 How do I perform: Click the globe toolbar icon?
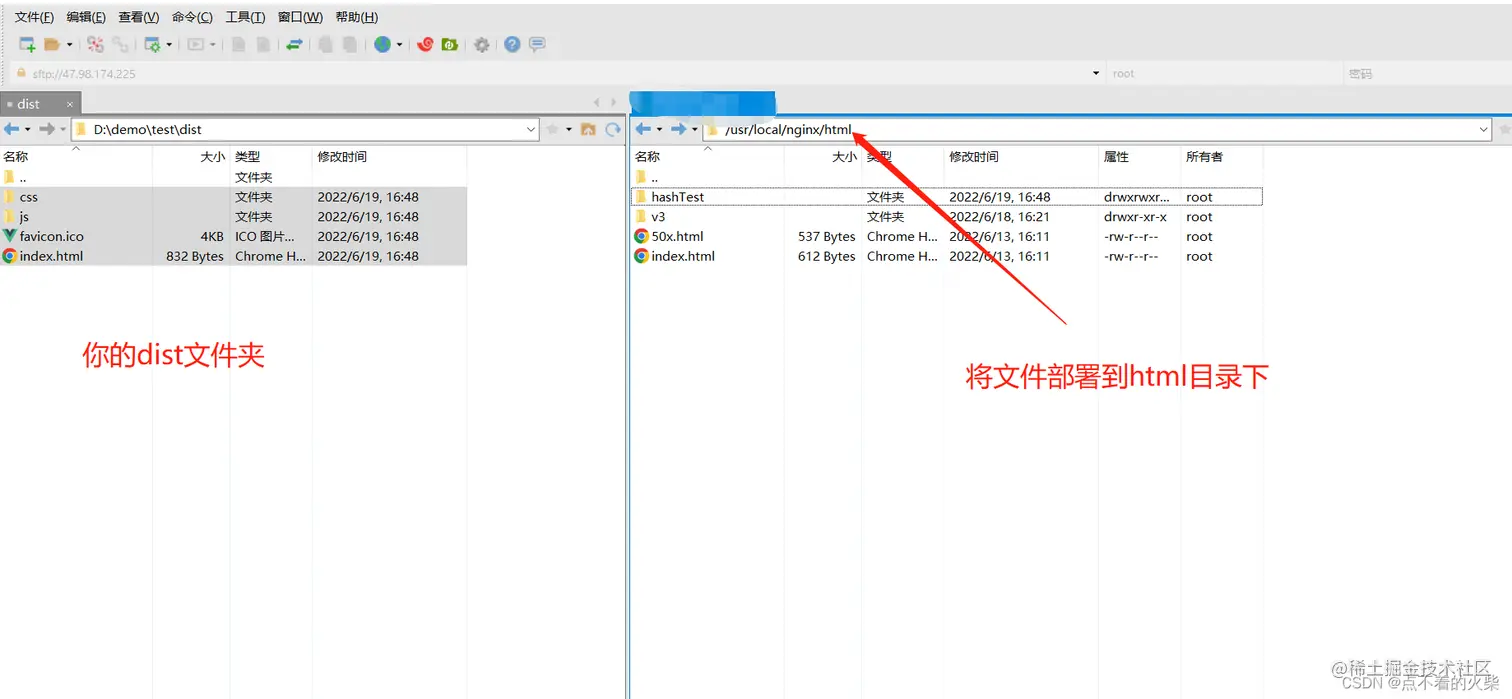(x=382, y=44)
